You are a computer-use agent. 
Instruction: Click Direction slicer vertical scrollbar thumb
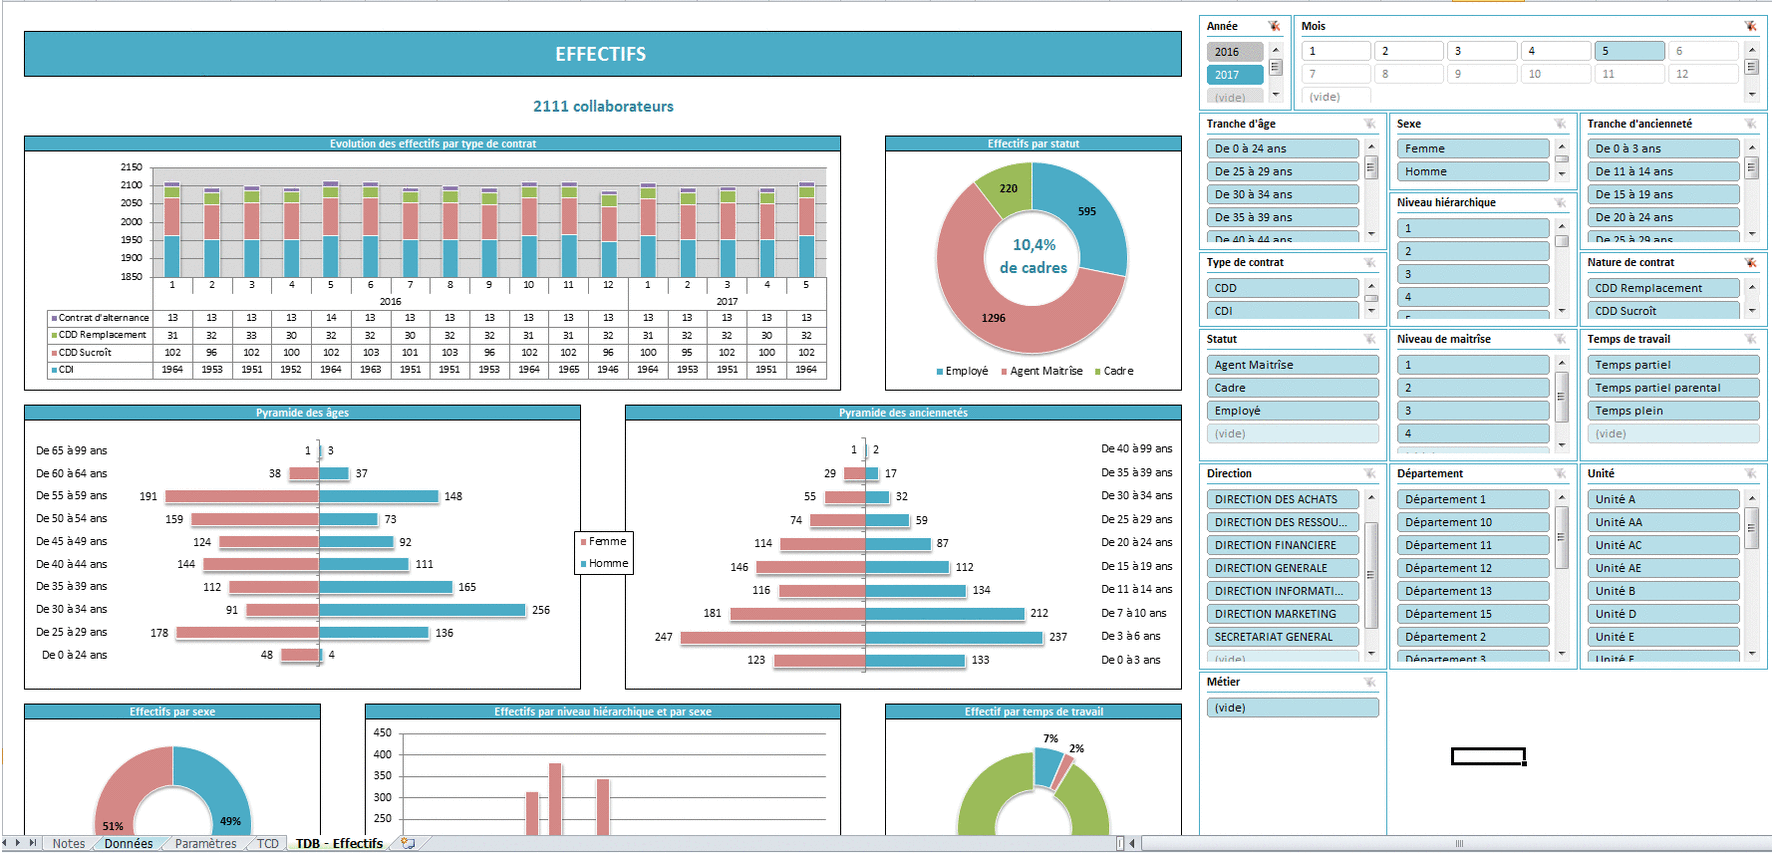(x=1371, y=575)
